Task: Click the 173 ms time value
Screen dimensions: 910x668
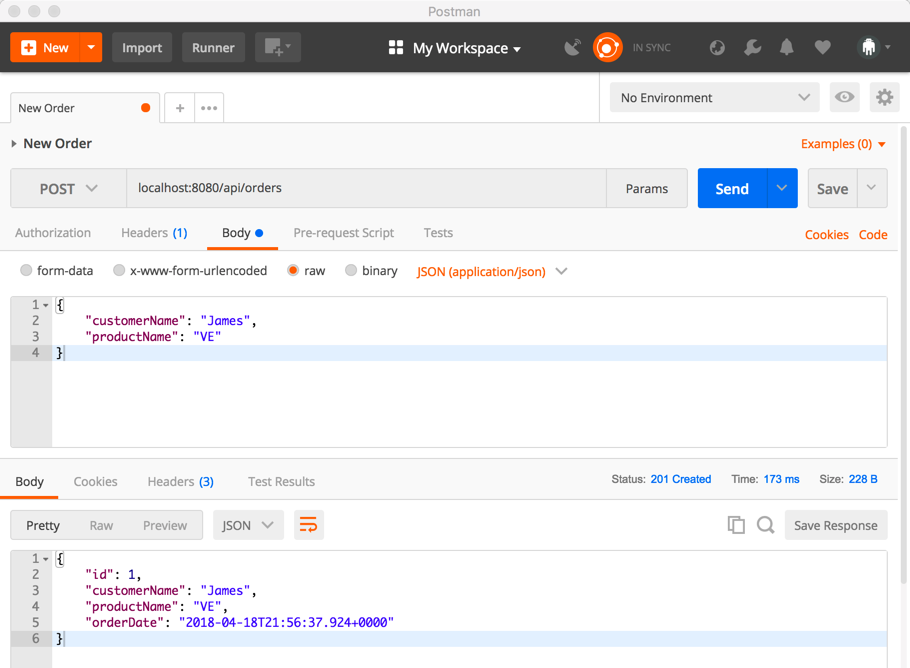Action: pyautogui.click(x=781, y=479)
